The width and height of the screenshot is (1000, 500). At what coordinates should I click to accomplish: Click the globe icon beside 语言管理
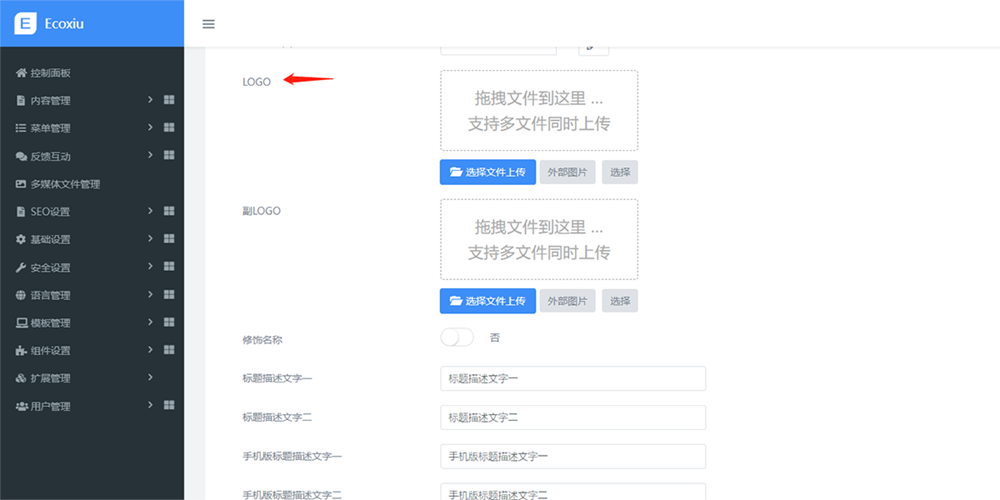point(21,295)
